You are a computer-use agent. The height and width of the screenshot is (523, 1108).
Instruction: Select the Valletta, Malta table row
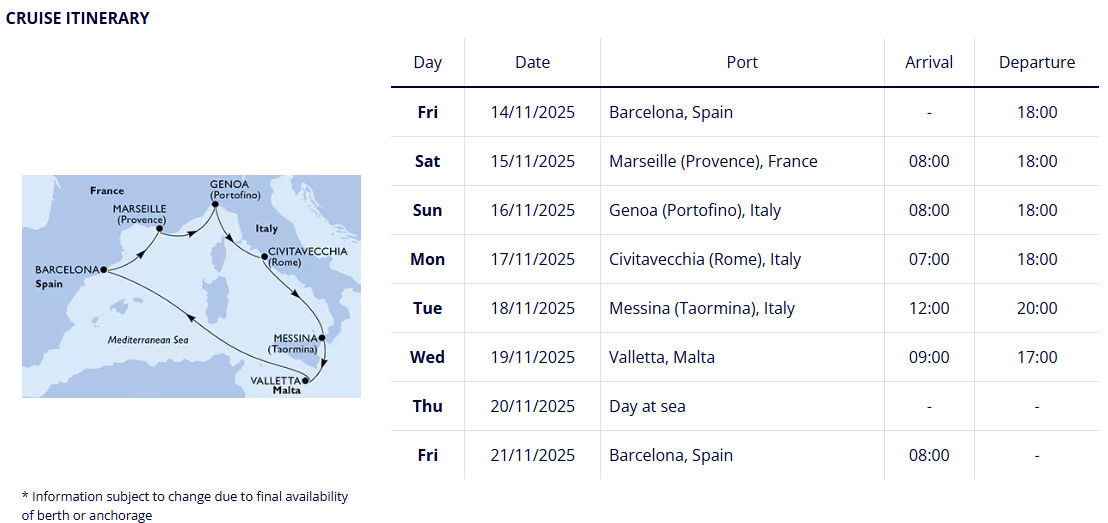[x=662, y=357]
